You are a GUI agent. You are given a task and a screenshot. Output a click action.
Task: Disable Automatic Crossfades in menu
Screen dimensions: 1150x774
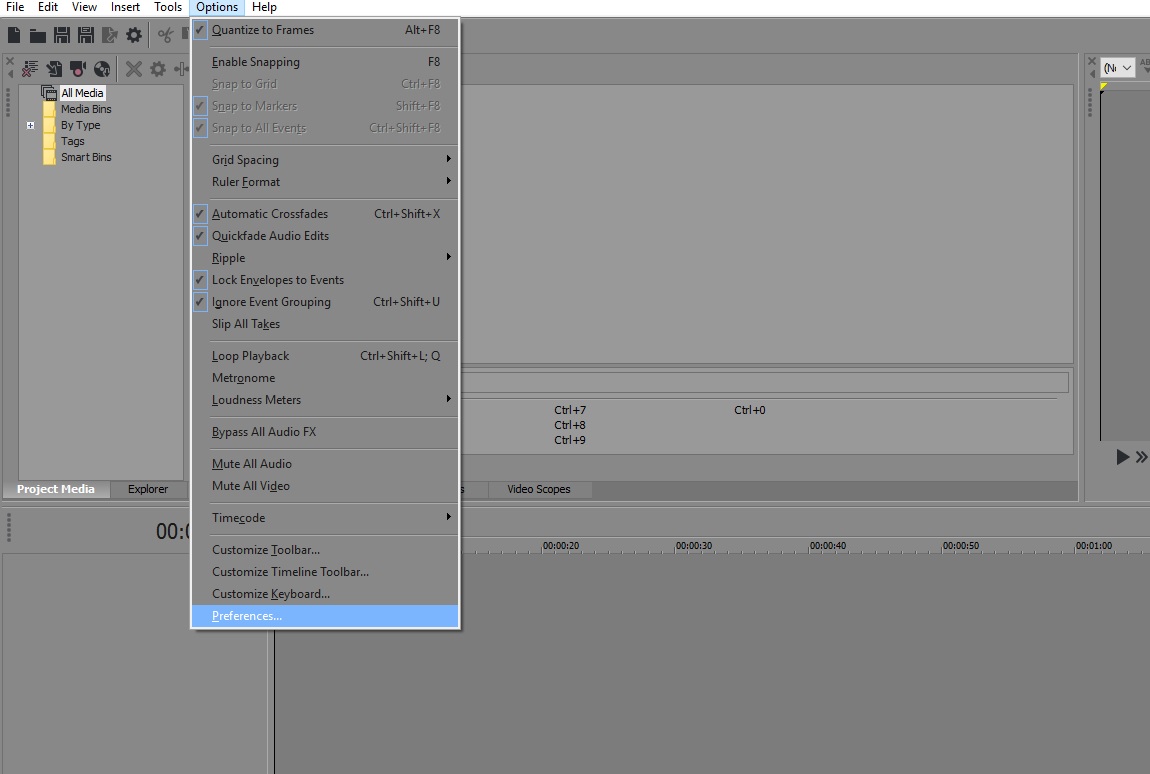coord(269,214)
